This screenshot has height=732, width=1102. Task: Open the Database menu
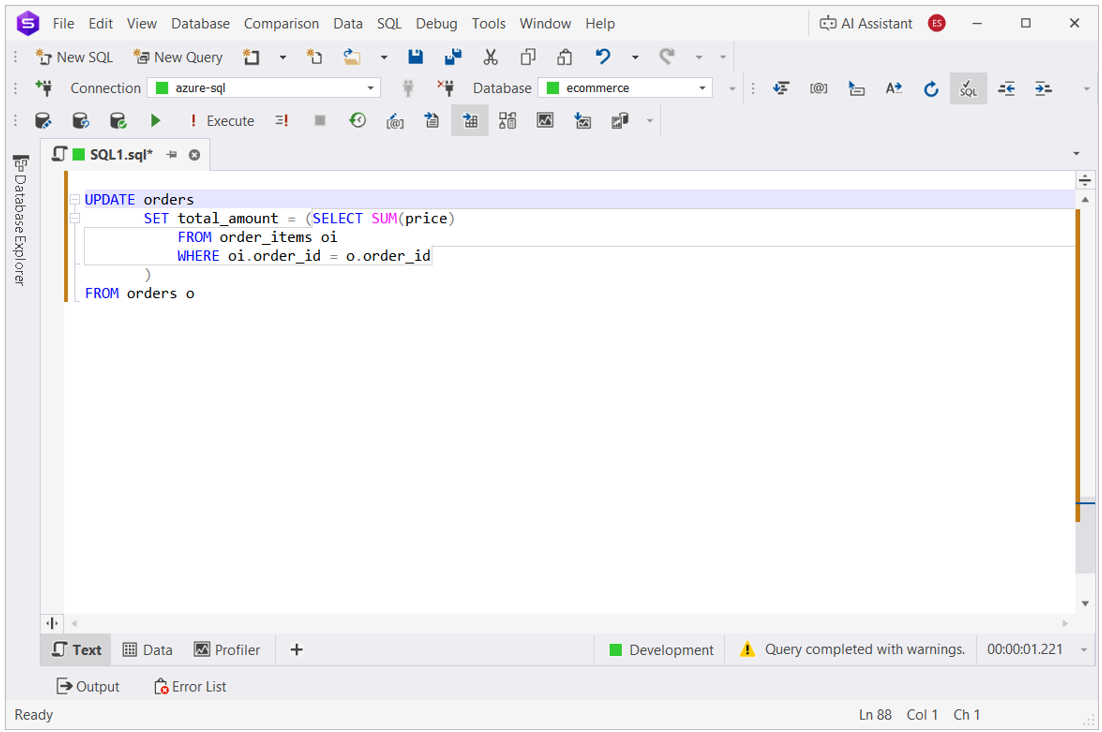pos(200,23)
